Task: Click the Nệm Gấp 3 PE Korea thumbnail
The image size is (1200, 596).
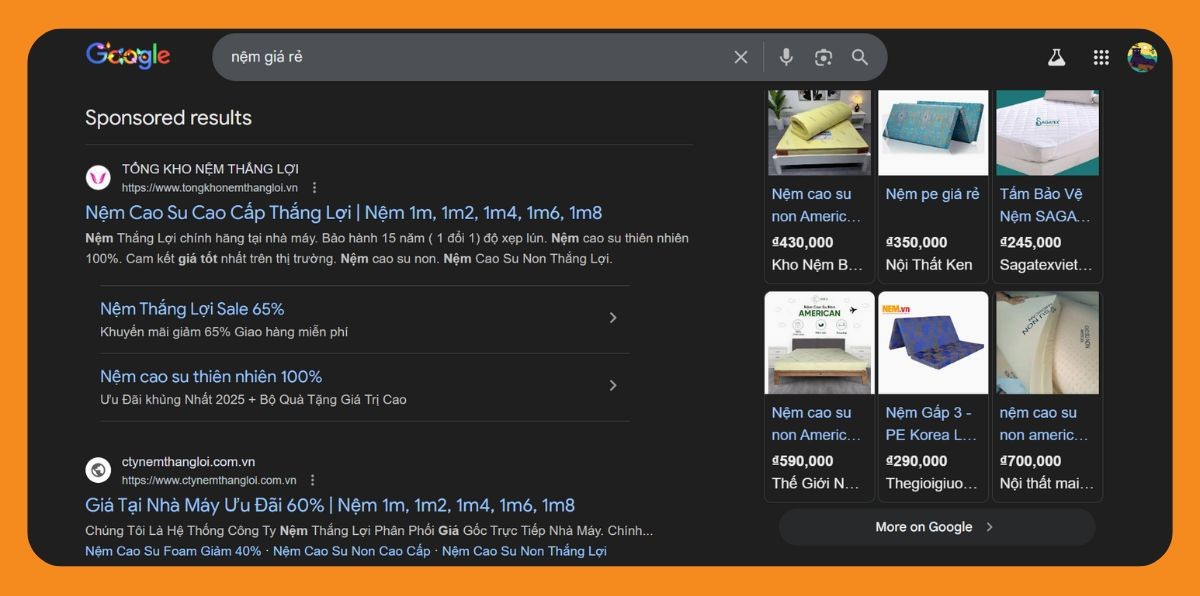Action: click(933, 342)
